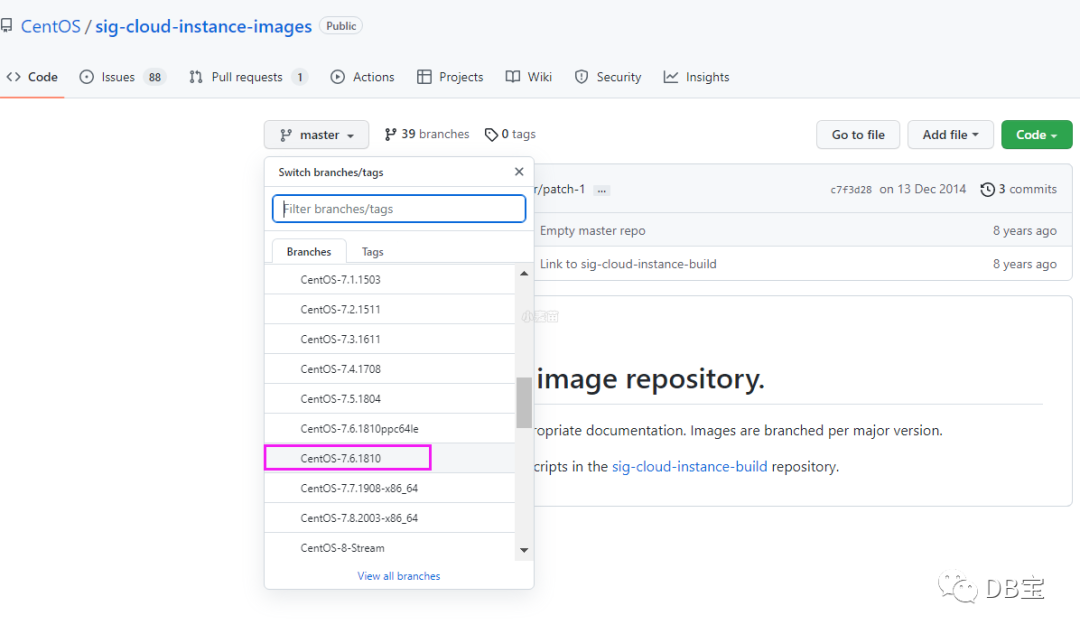Select the Branches tab
Image resolution: width=1080 pixels, height=634 pixels.
tap(308, 252)
